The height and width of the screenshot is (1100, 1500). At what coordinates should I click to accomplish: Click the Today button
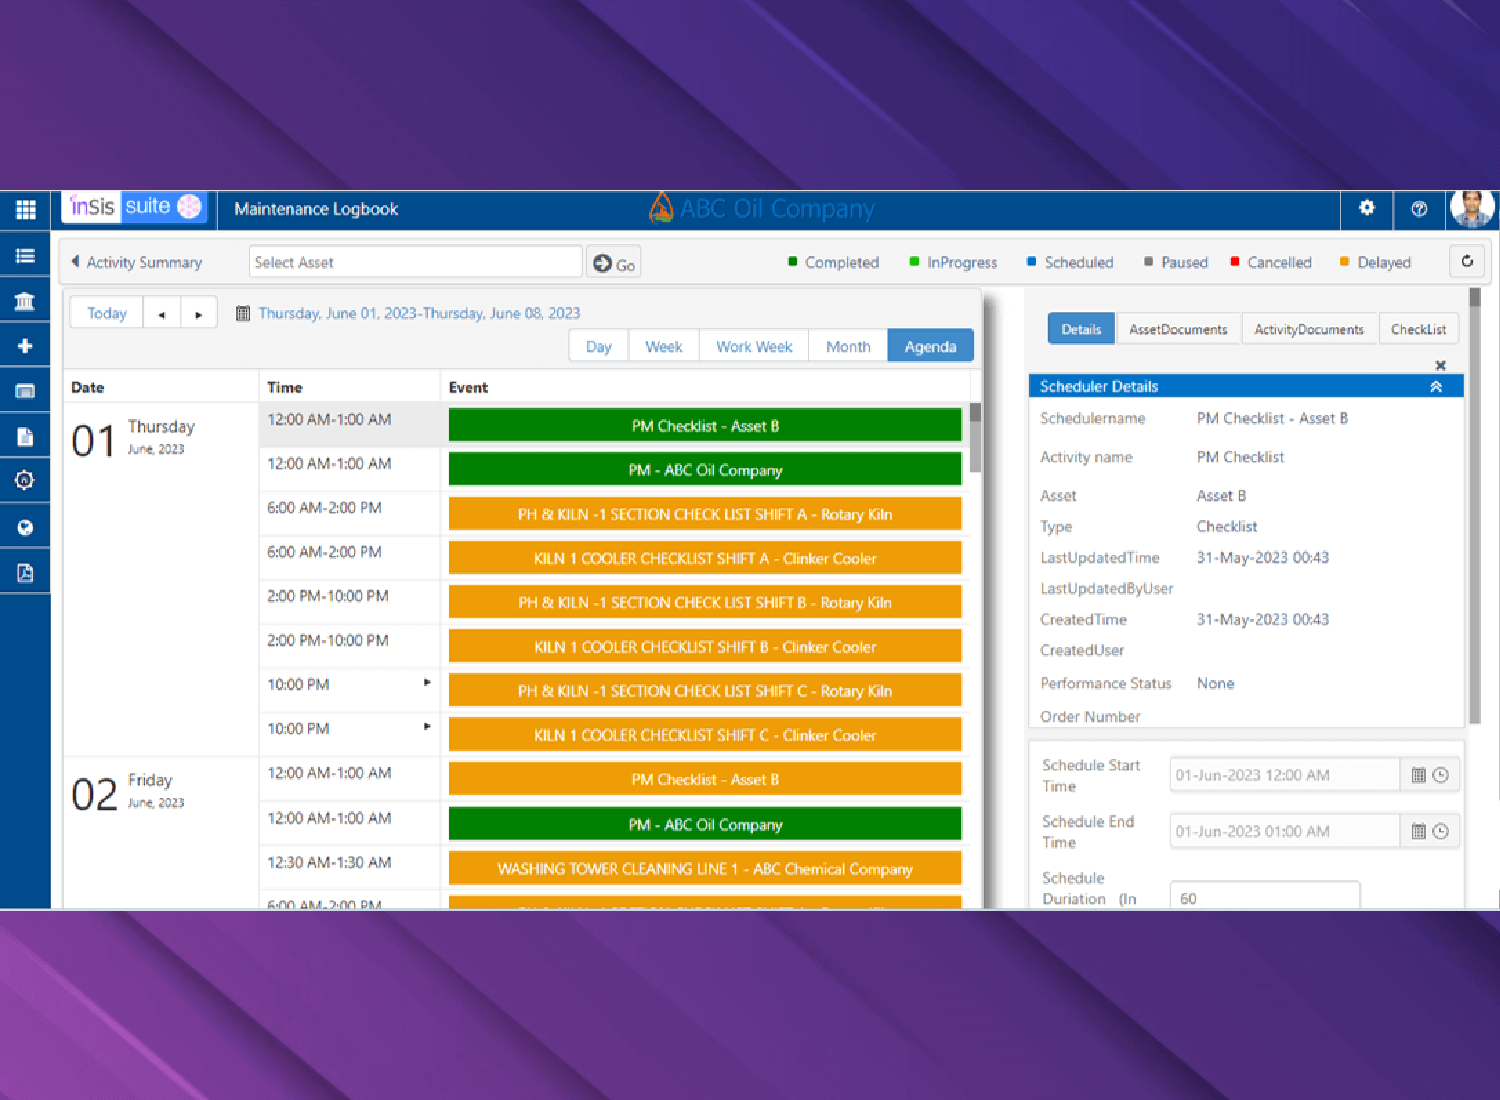pos(107,313)
